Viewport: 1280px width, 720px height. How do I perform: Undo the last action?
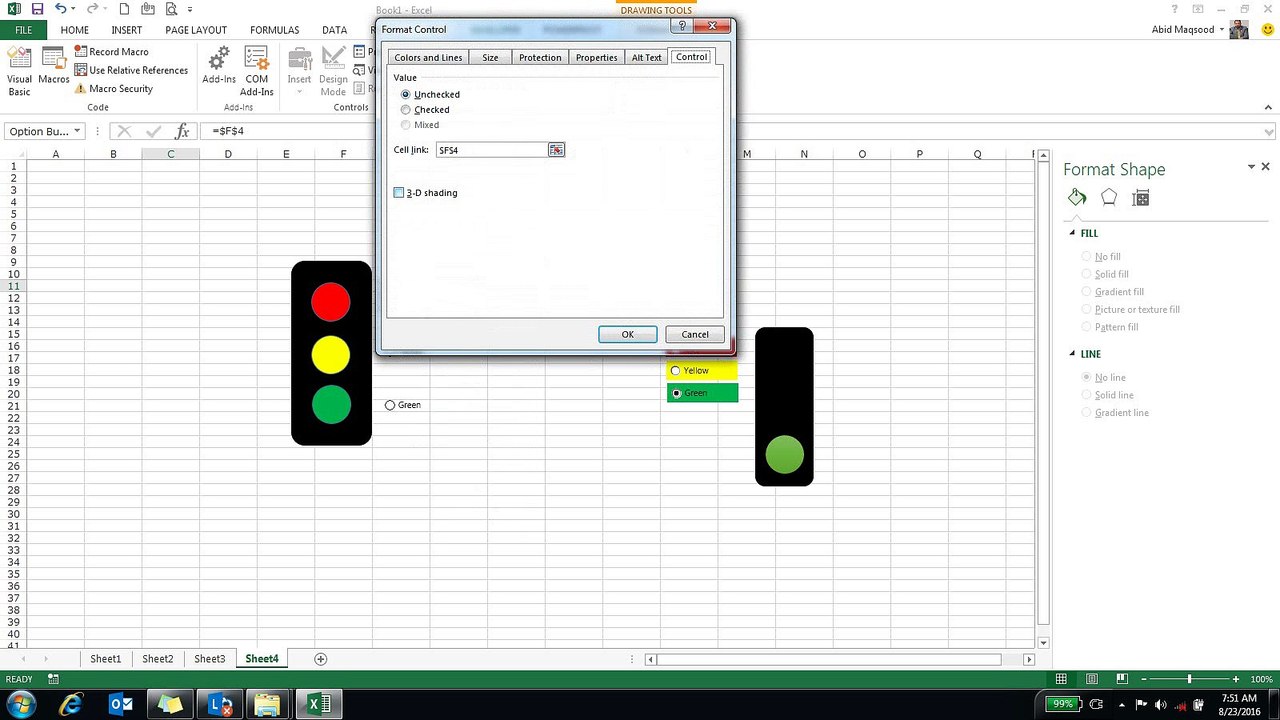[x=62, y=9]
